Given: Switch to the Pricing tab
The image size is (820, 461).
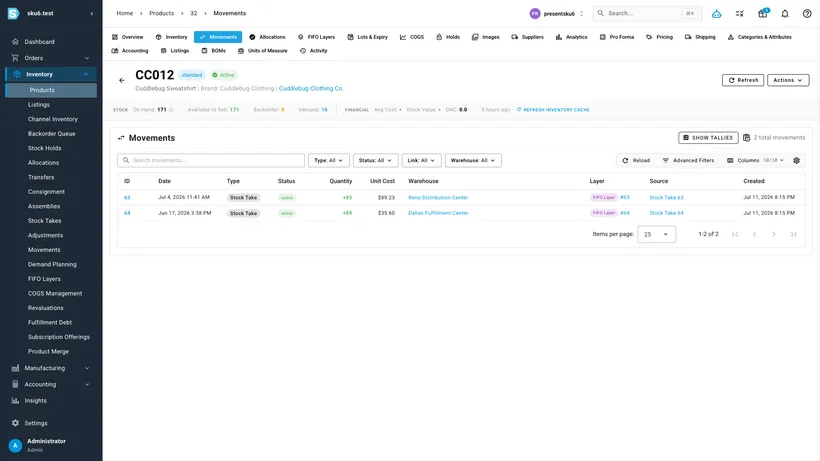Looking at the screenshot, I should click(659, 37).
